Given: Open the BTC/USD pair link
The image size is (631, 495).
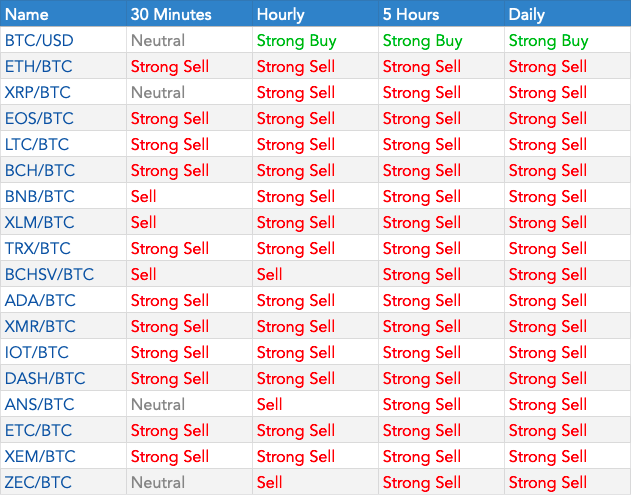Looking at the screenshot, I should point(39,41).
